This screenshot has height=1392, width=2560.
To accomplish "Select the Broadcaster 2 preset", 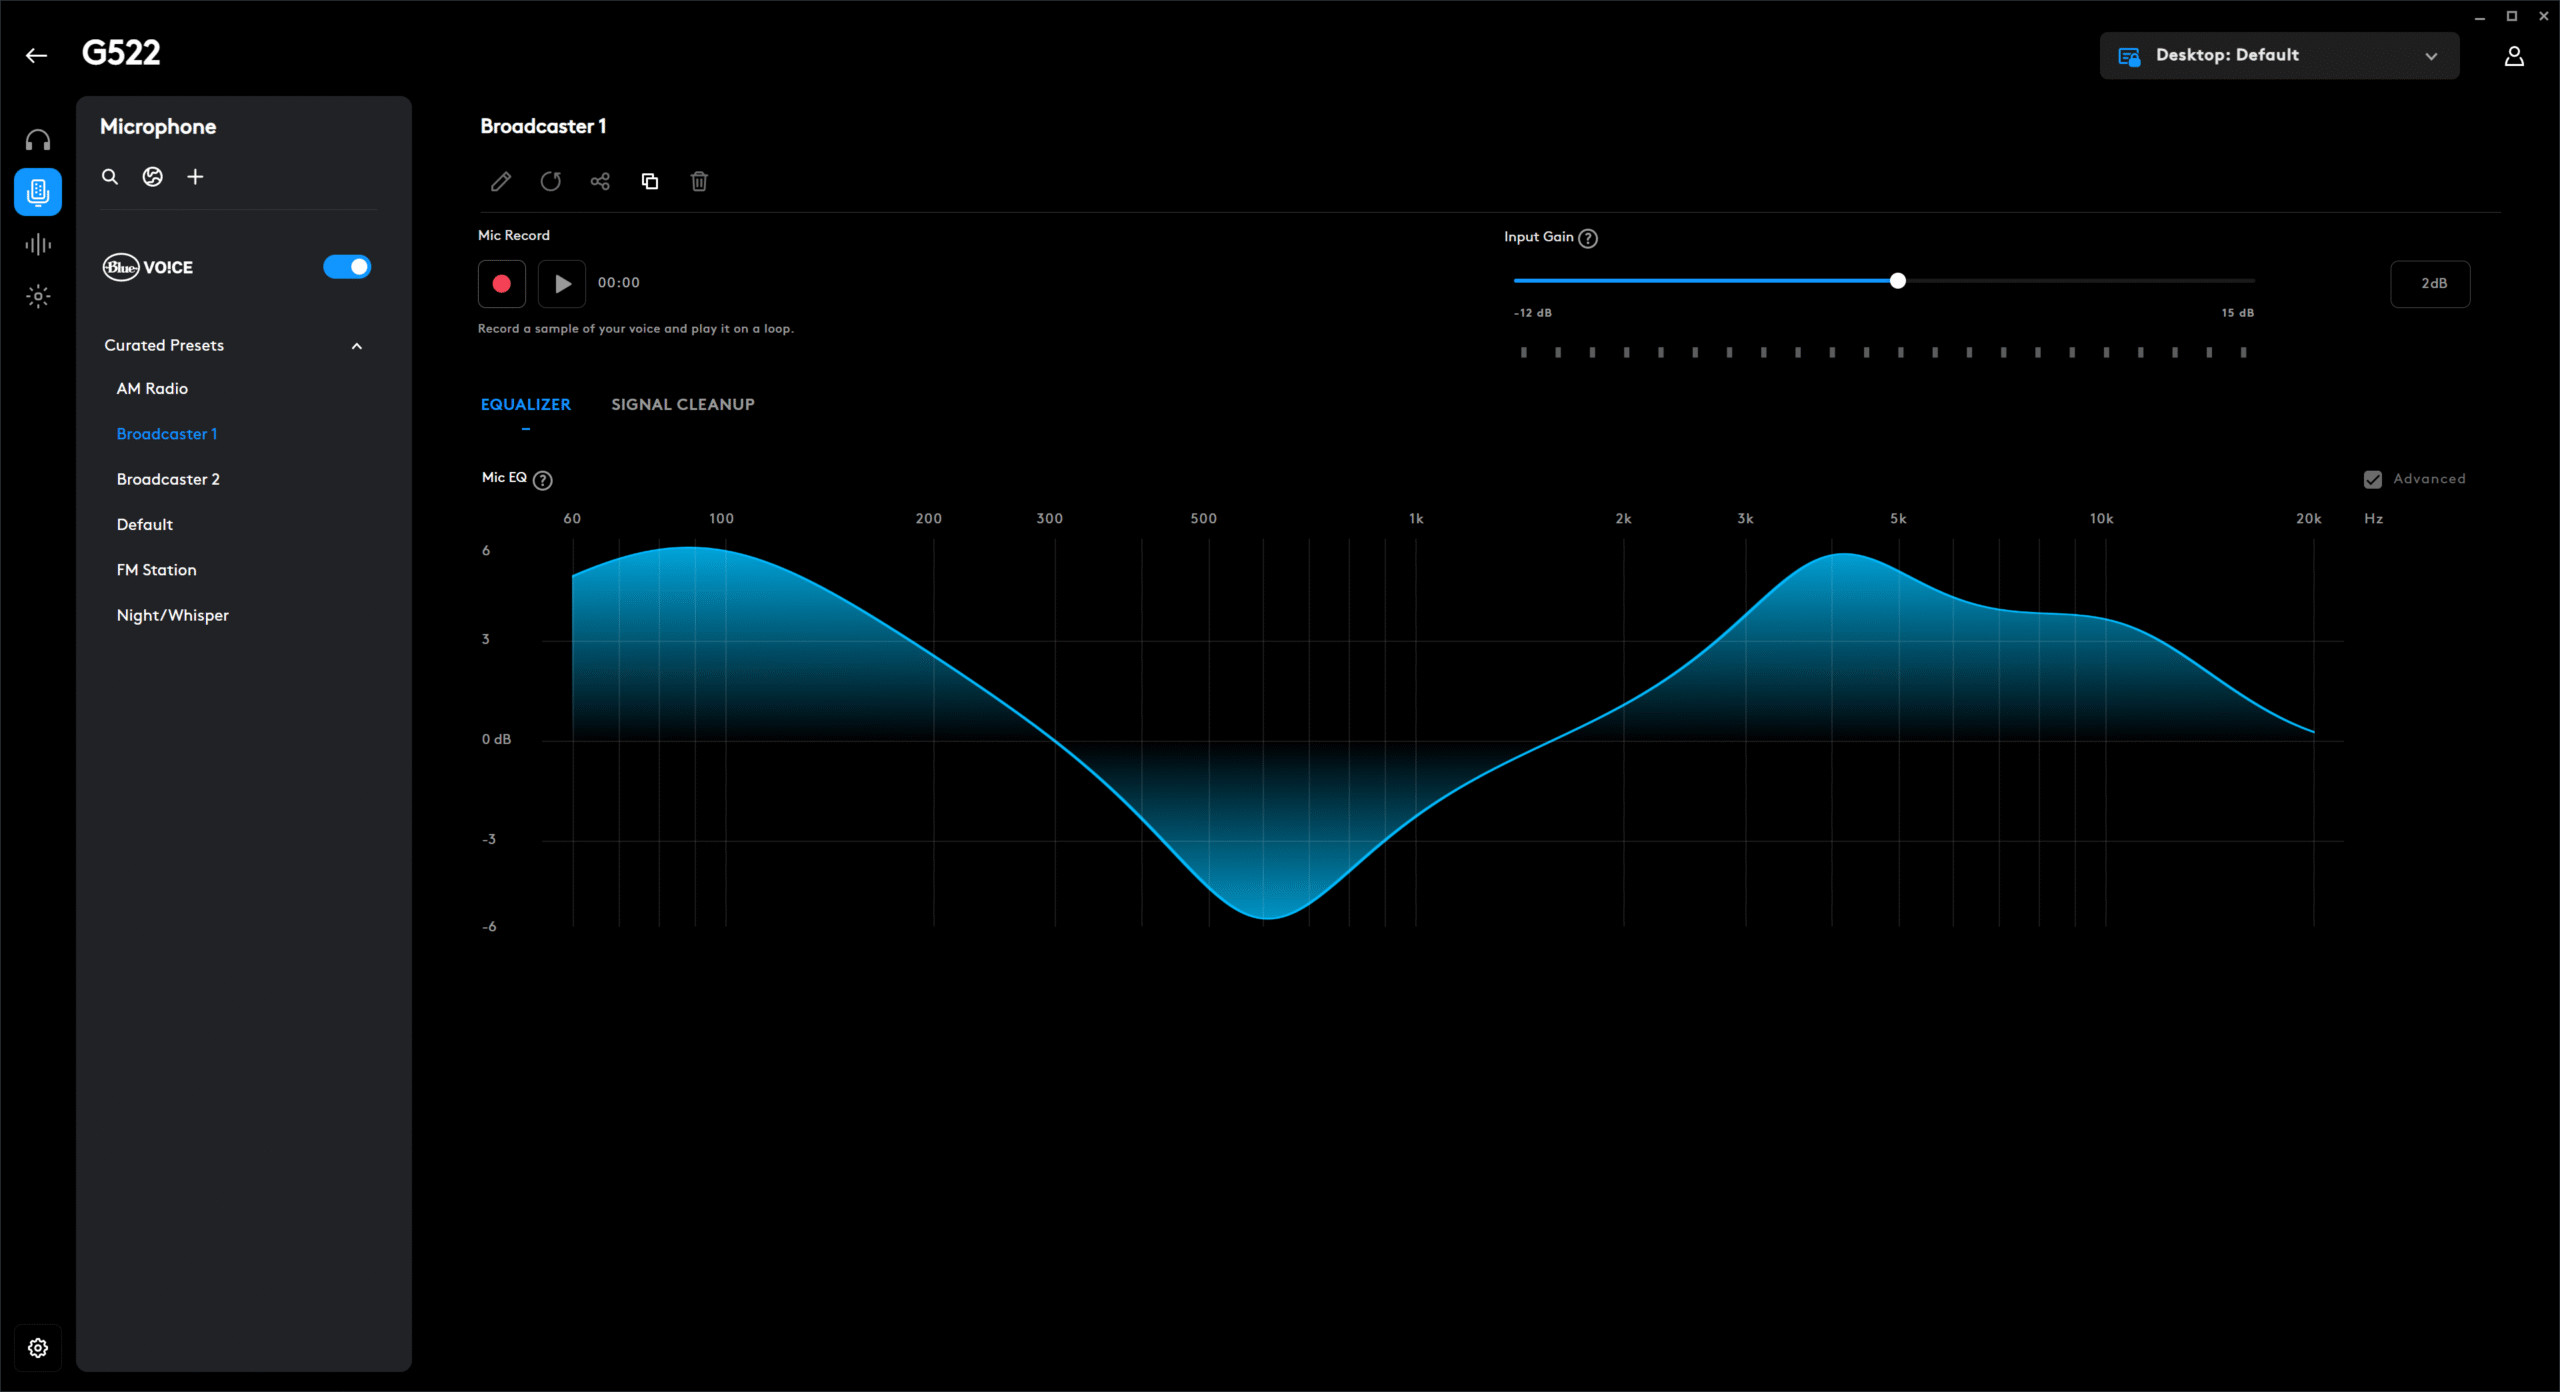I will click(x=168, y=479).
